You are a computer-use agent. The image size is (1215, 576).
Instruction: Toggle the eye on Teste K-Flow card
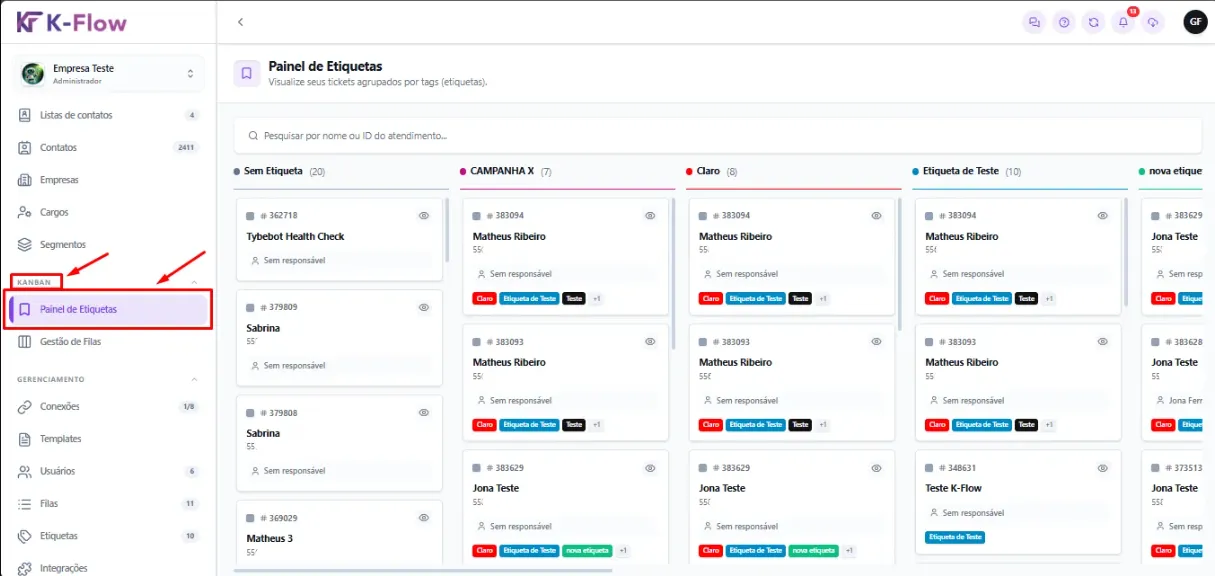click(1102, 468)
